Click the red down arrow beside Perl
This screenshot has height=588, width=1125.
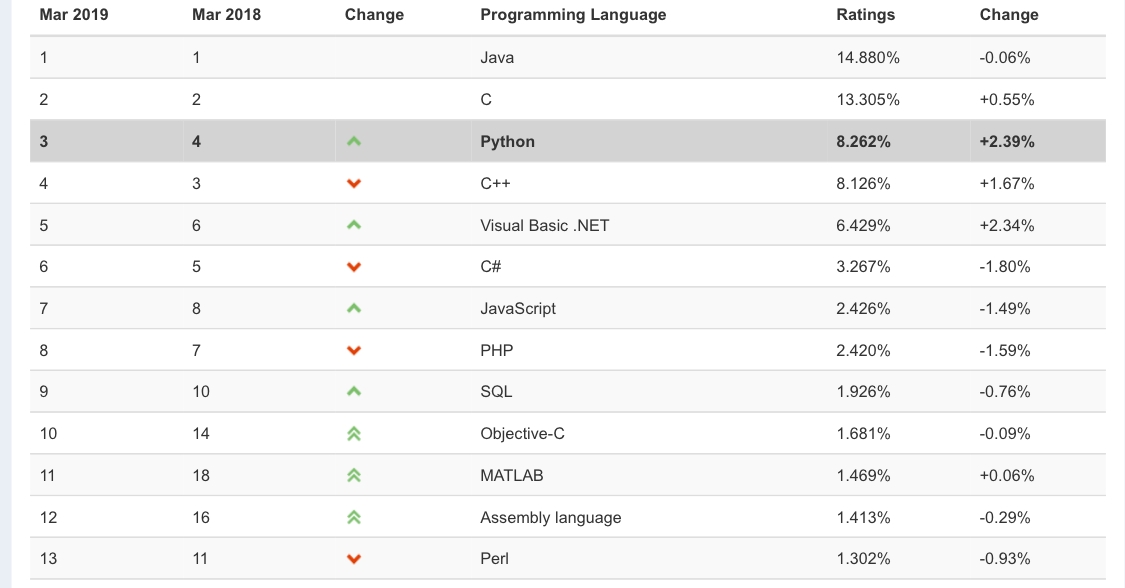click(353, 559)
